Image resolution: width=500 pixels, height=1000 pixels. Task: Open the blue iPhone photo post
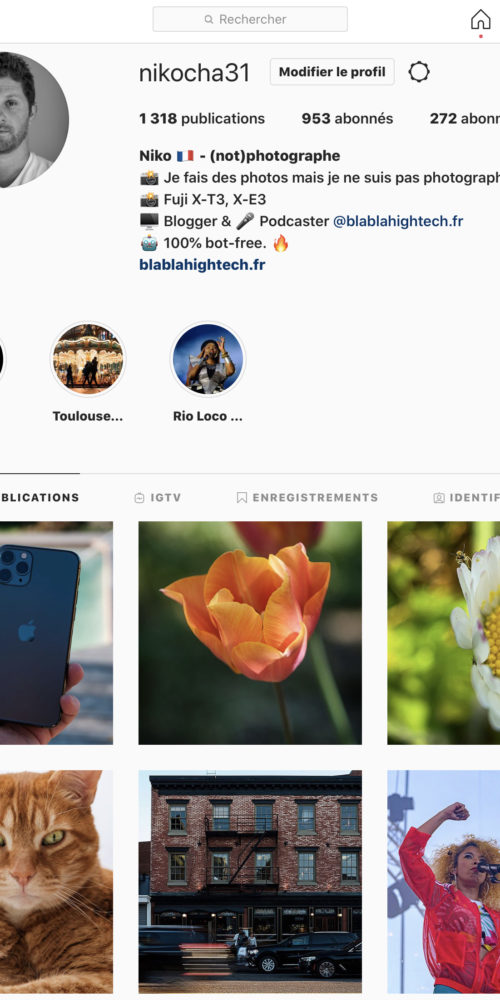56,633
